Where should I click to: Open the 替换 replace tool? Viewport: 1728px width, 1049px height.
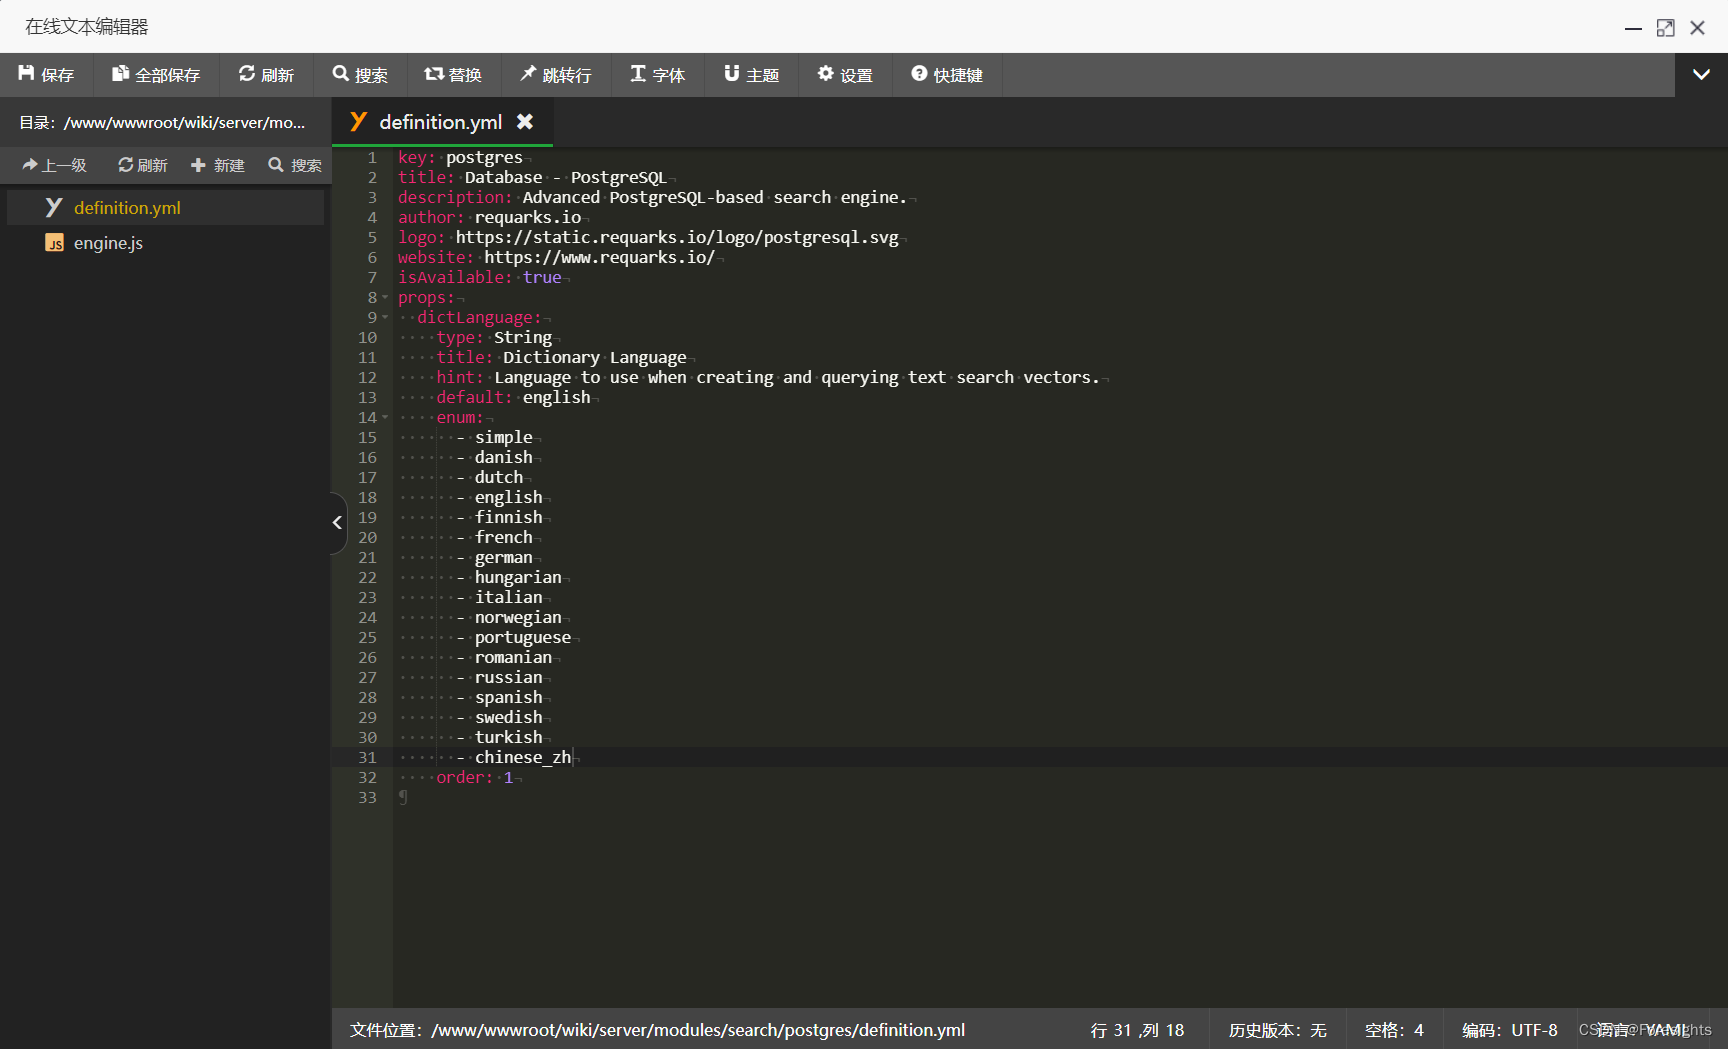453,75
